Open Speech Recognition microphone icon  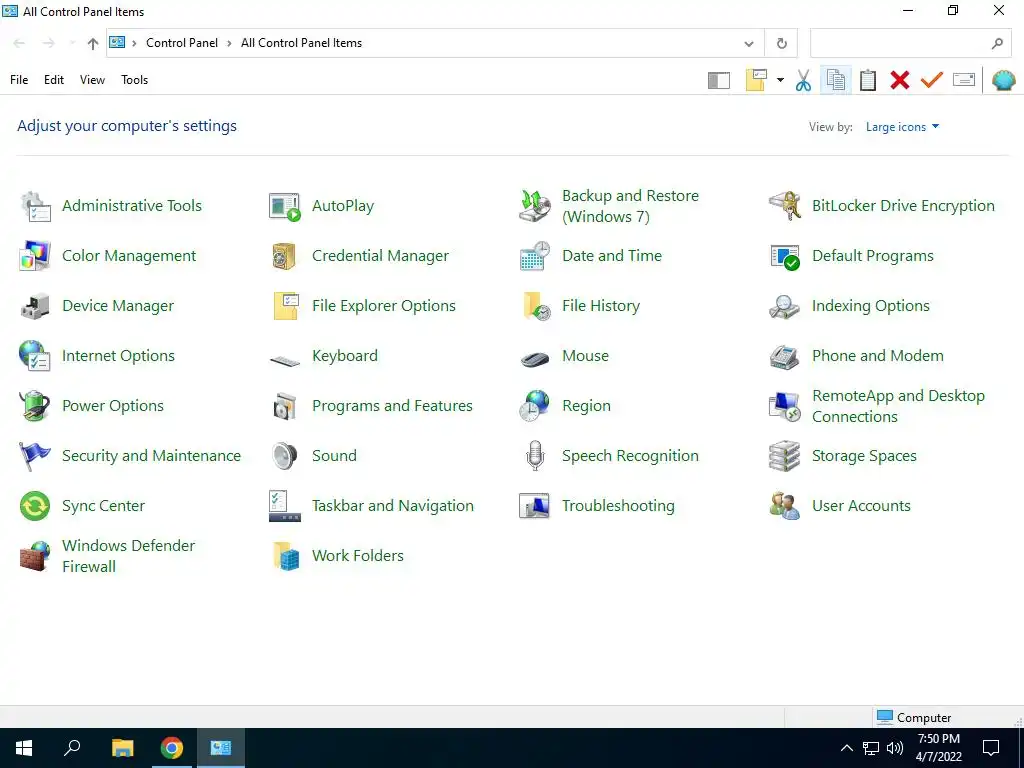click(x=535, y=456)
